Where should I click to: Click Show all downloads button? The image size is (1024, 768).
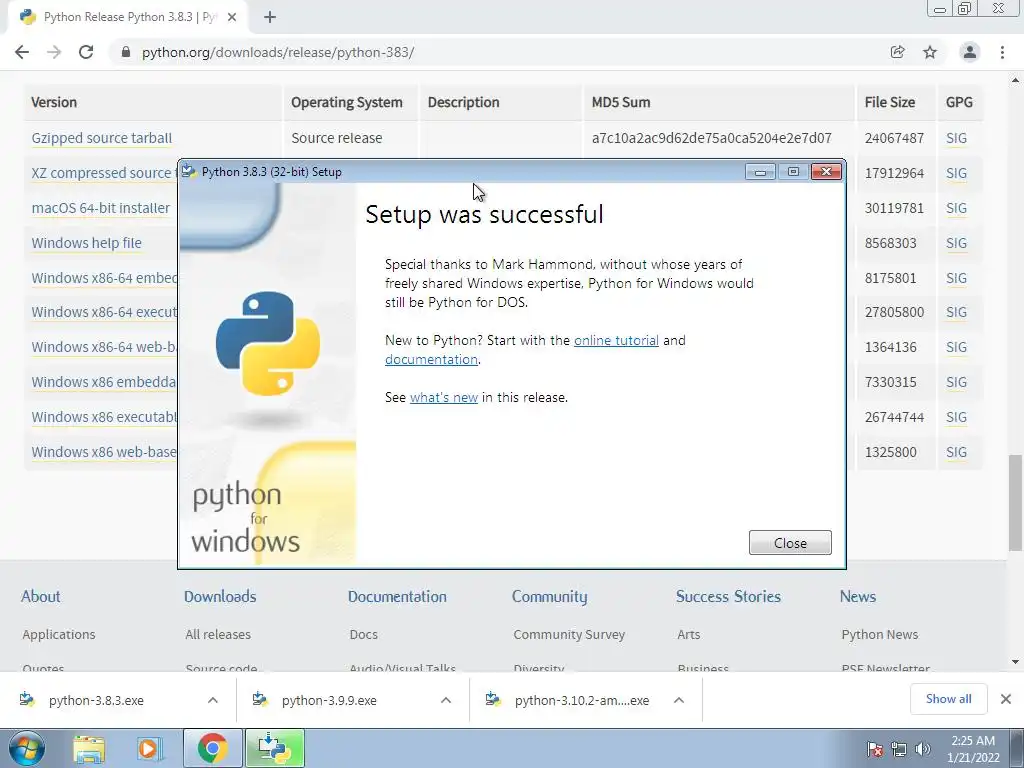(948, 699)
